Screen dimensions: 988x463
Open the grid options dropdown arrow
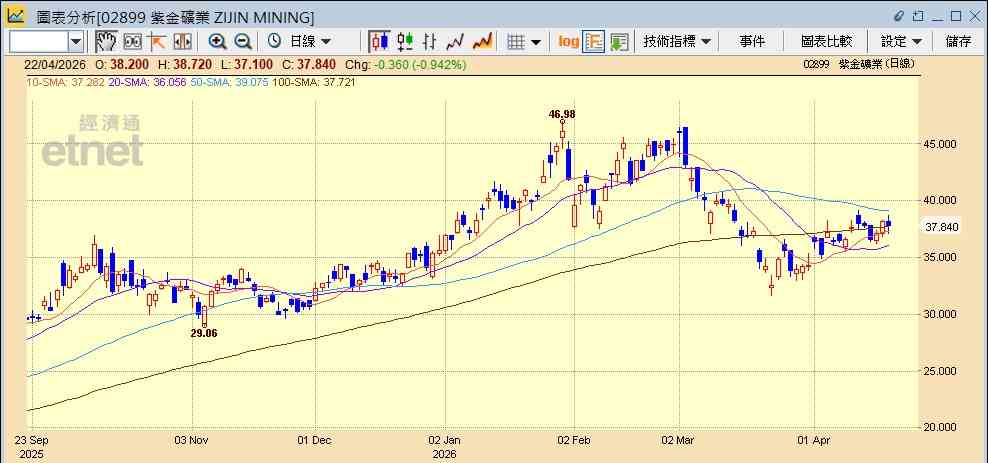536,42
